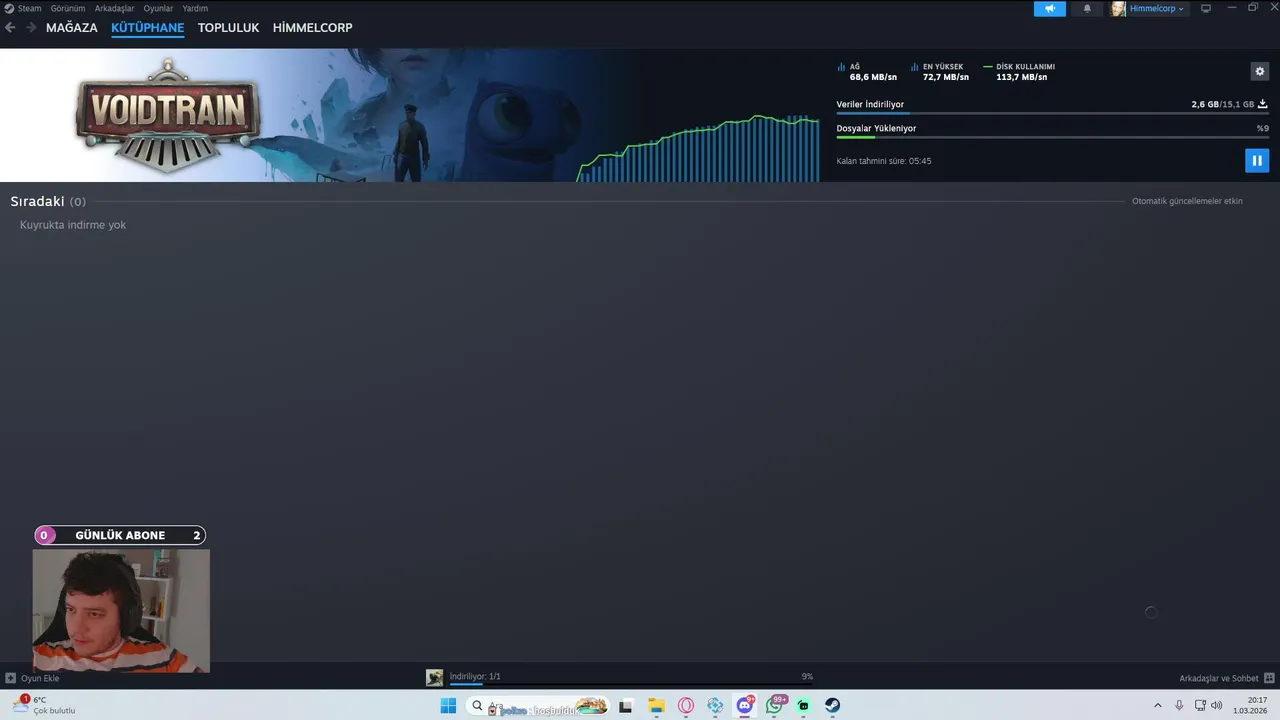
Task: Click the plus icon beside Oyun Ekle
Action: [10, 678]
